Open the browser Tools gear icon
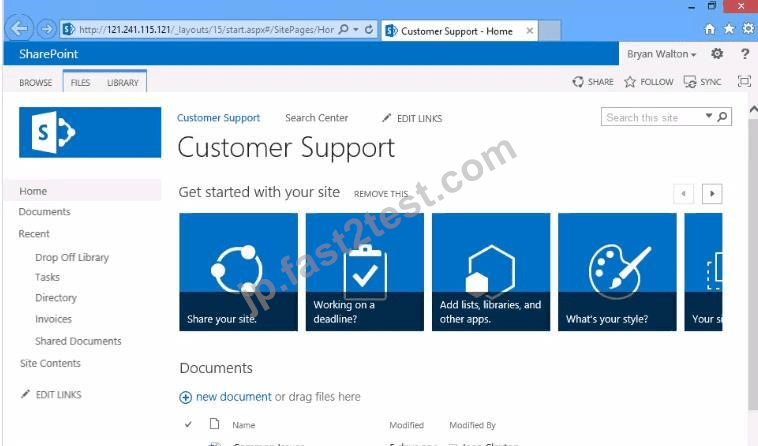 tap(748, 29)
